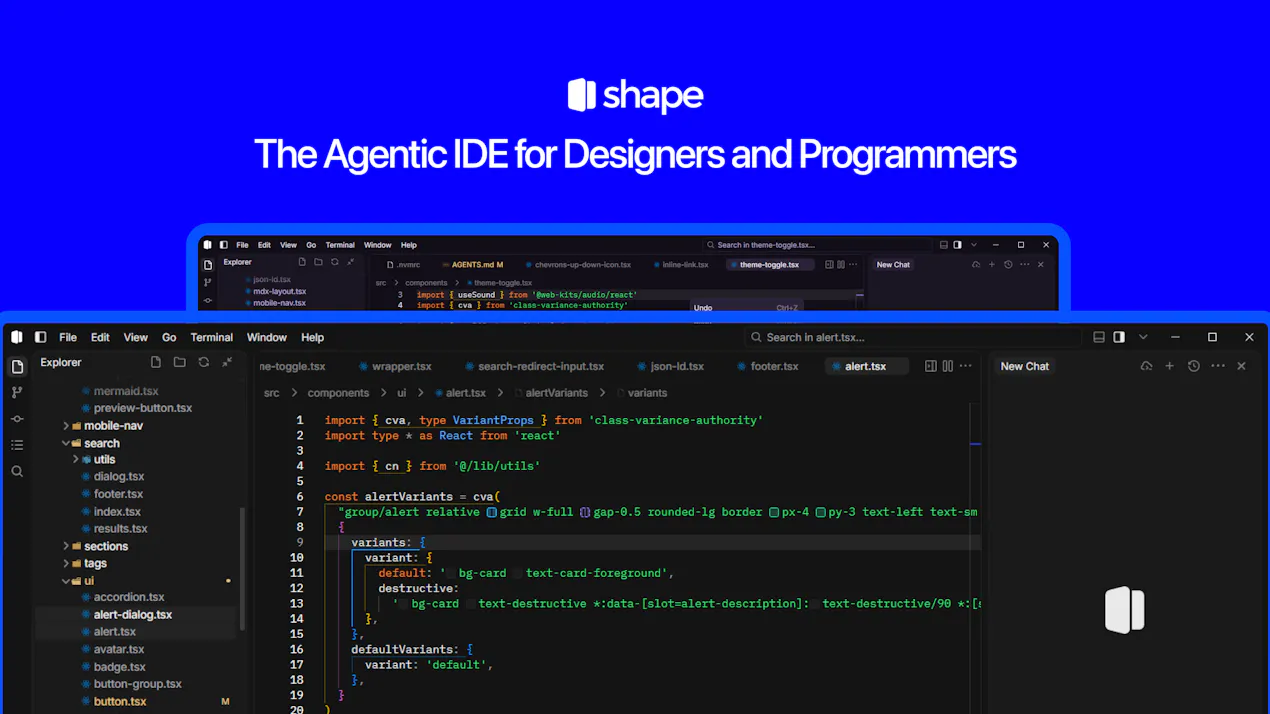Image resolution: width=1270 pixels, height=714 pixels.
Task: Switch to the wrapper.tsx tab
Action: click(395, 367)
